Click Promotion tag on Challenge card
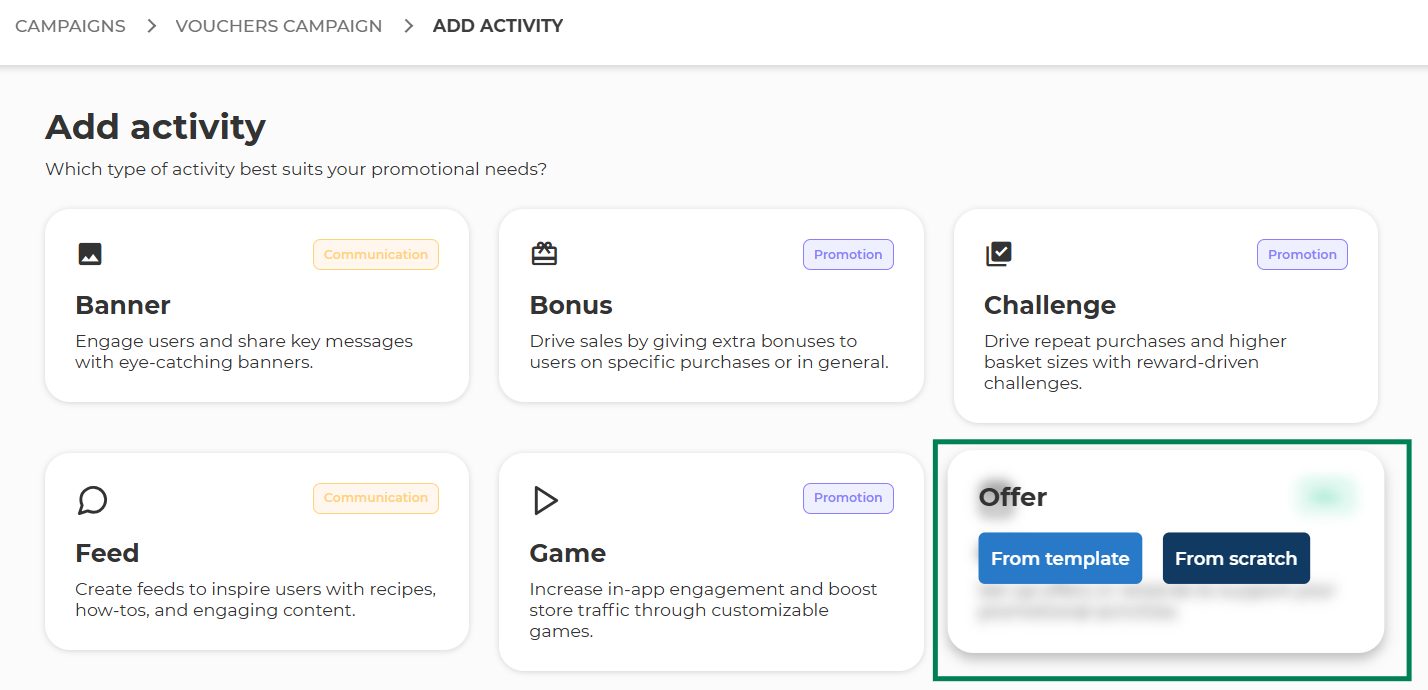This screenshot has height=690, width=1428. pos(1302,254)
